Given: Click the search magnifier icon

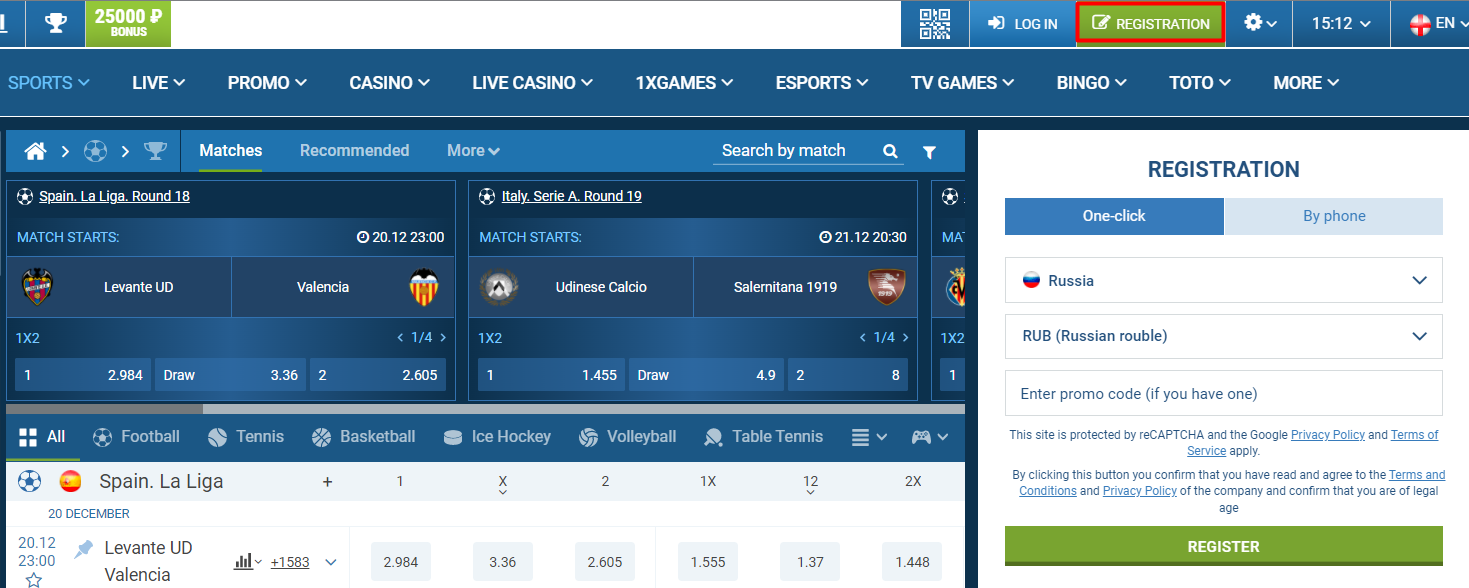Looking at the screenshot, I should pyautogui.click(x=890, y=152).
